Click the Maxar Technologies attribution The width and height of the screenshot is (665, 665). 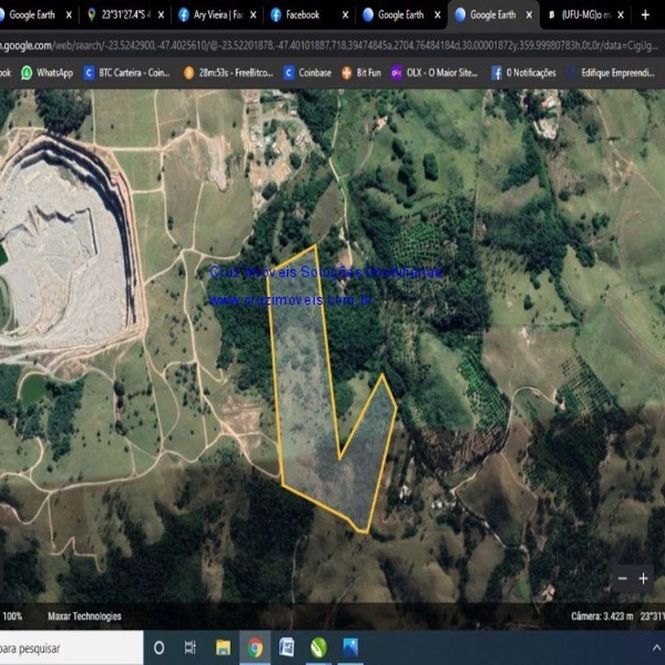pos(84,616)
